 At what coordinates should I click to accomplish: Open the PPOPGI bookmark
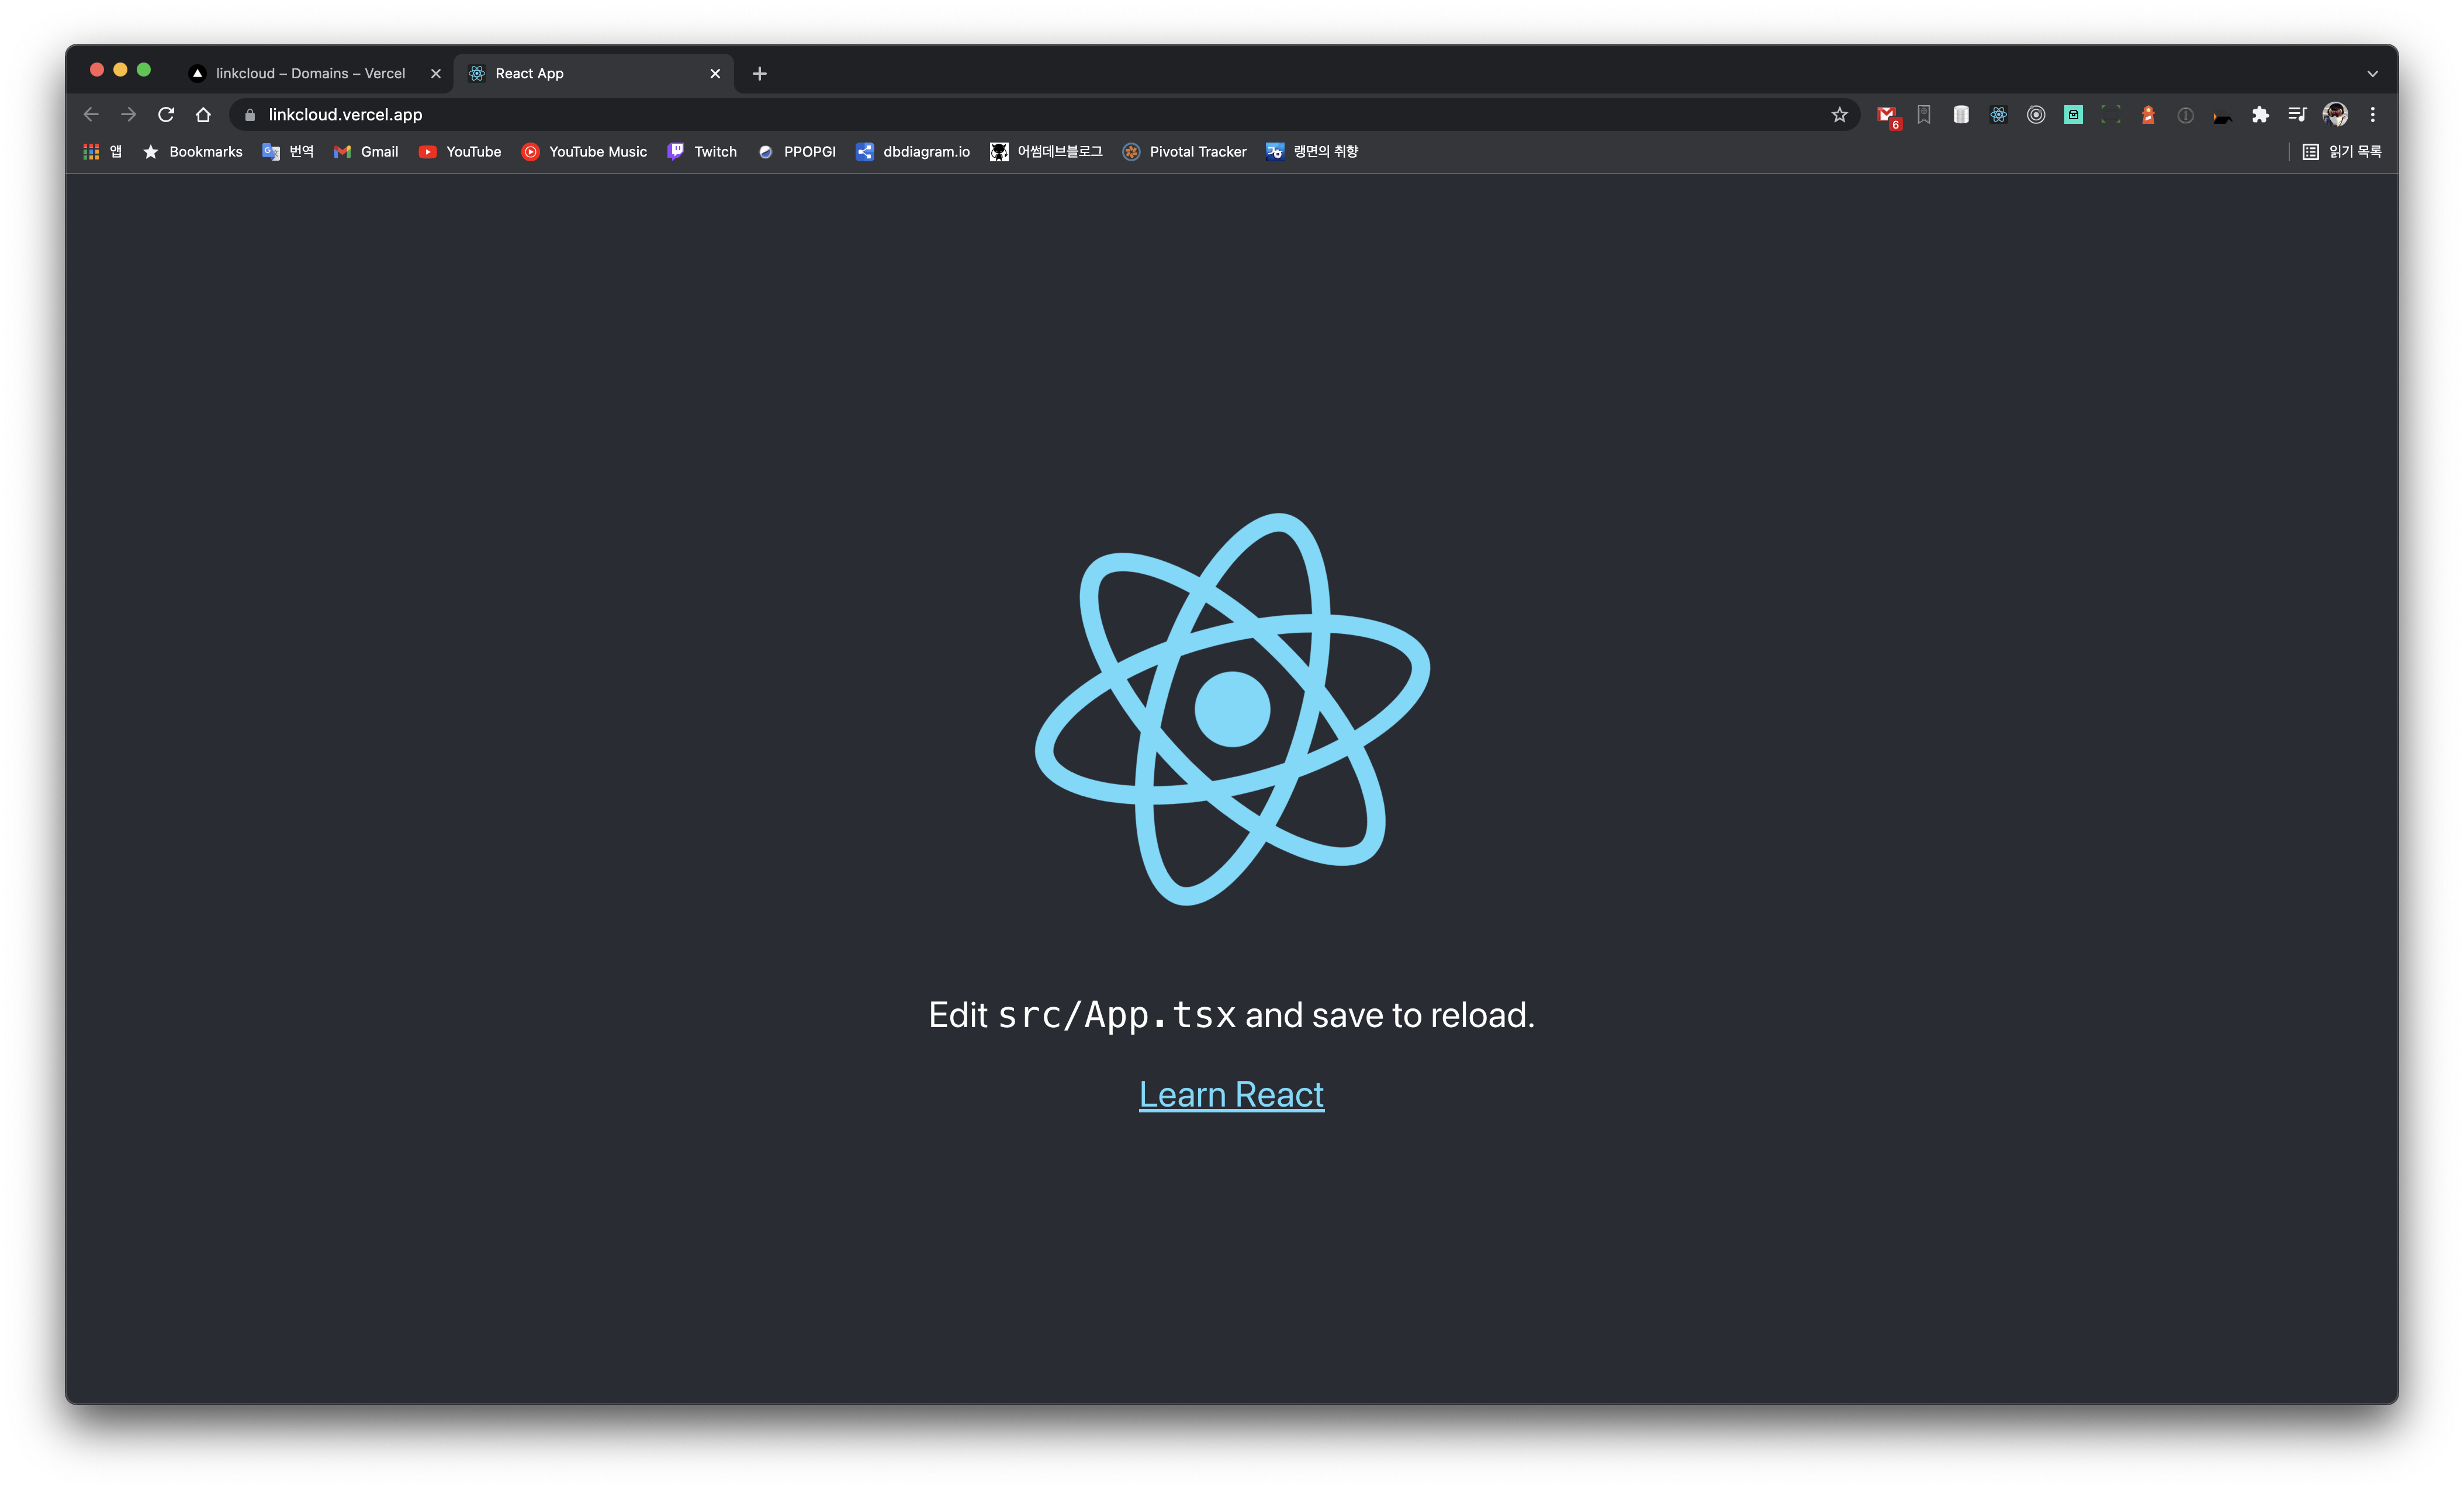pyautogui.click(x=797, y=152)
